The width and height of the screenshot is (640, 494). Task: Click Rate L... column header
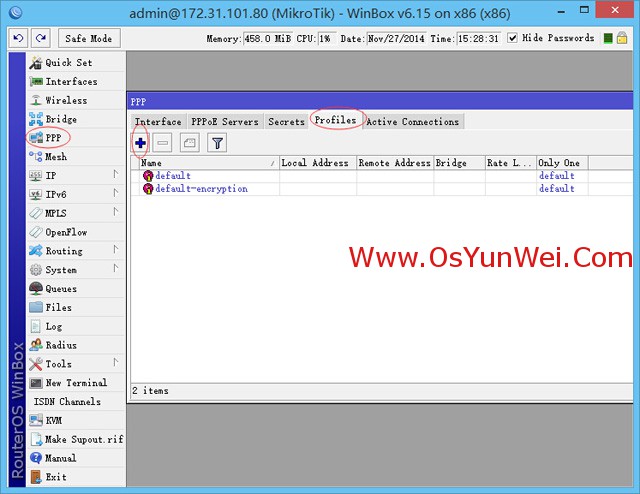[511, 163]
